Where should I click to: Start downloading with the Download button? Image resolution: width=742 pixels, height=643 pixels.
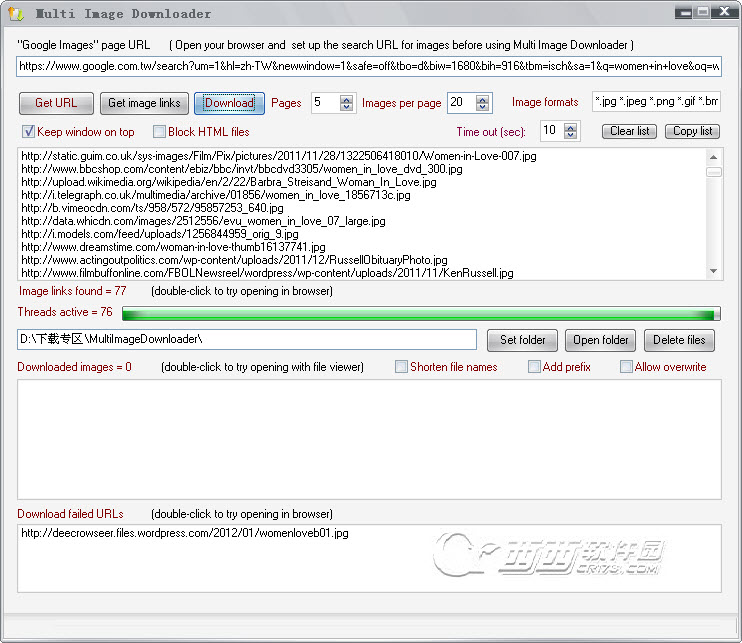pyautogui.click(x=229, y=103)
